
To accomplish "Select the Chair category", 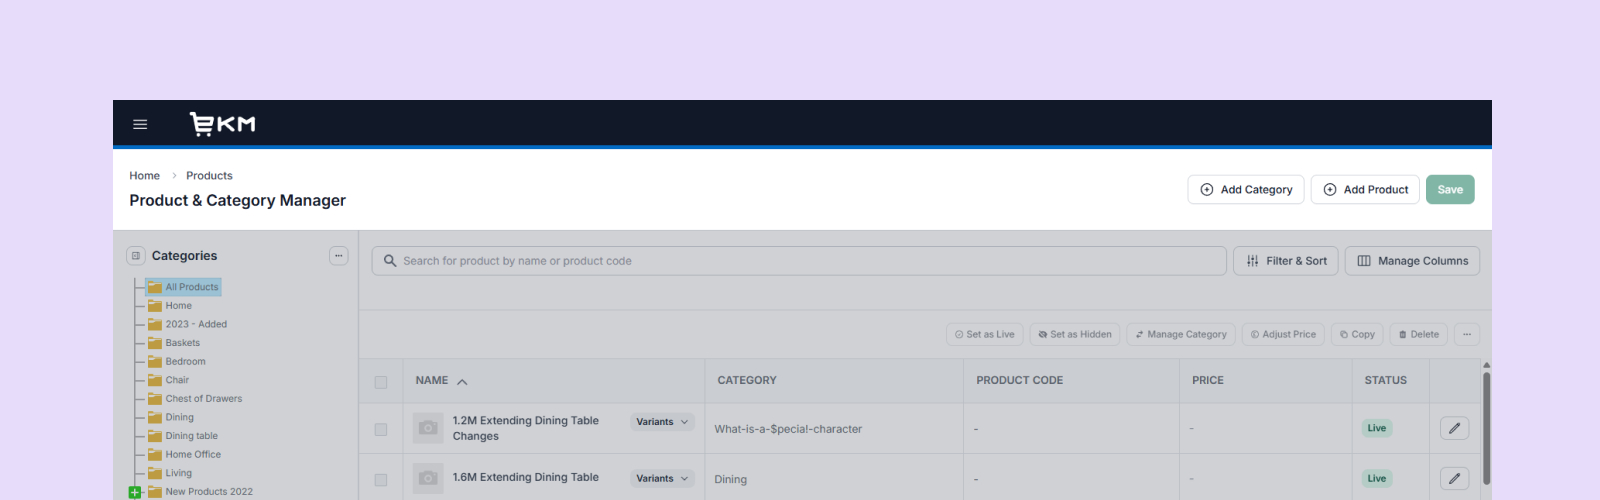I will click(168, 381).
